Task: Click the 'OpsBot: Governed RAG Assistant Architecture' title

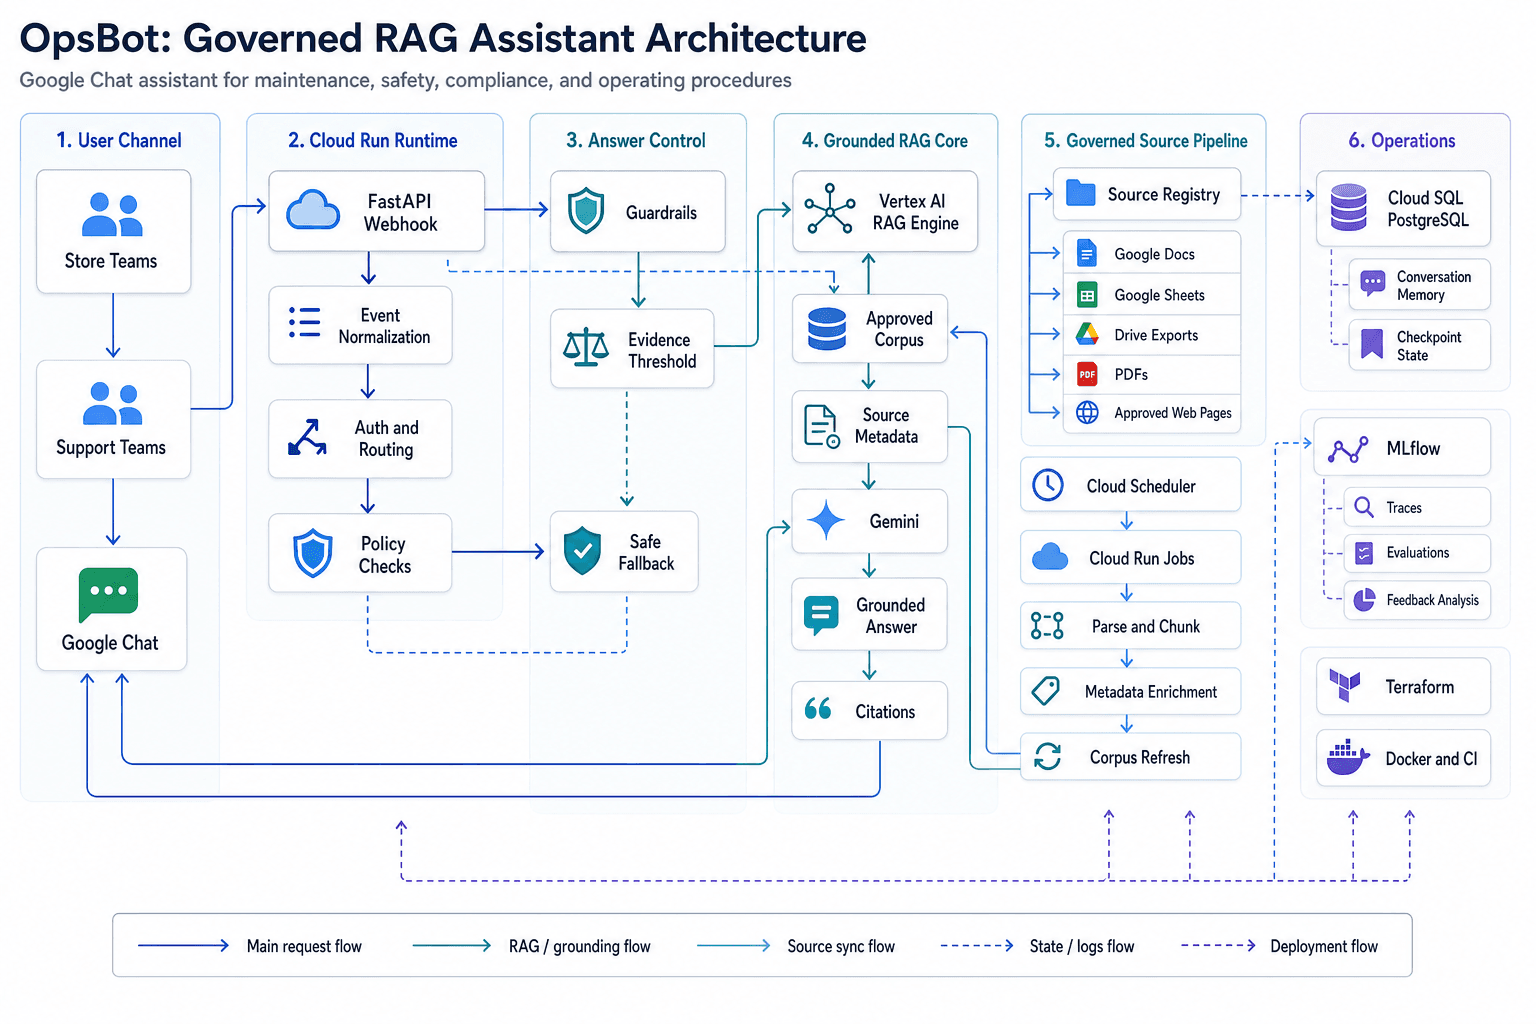Action: point(443,38)
